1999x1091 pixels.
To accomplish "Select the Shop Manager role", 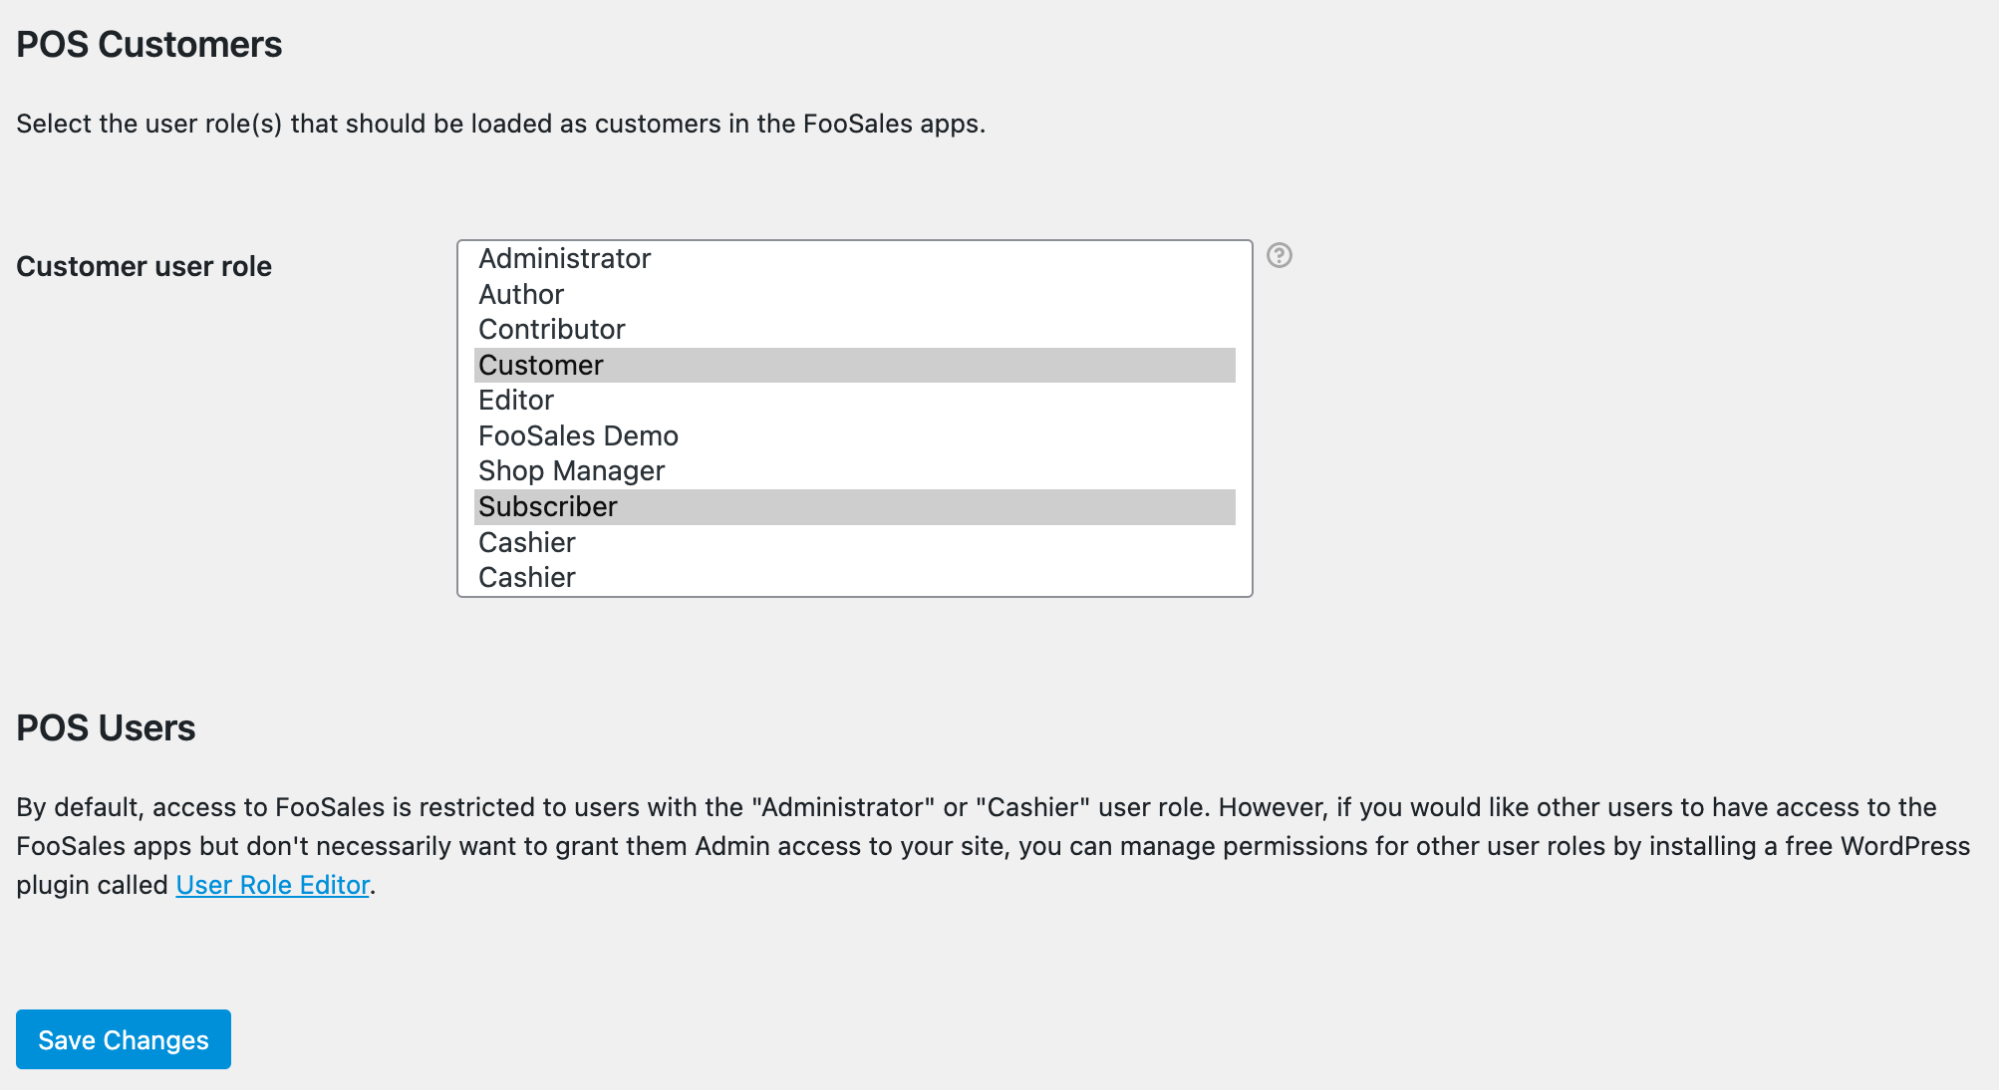I will click(571, 472).
